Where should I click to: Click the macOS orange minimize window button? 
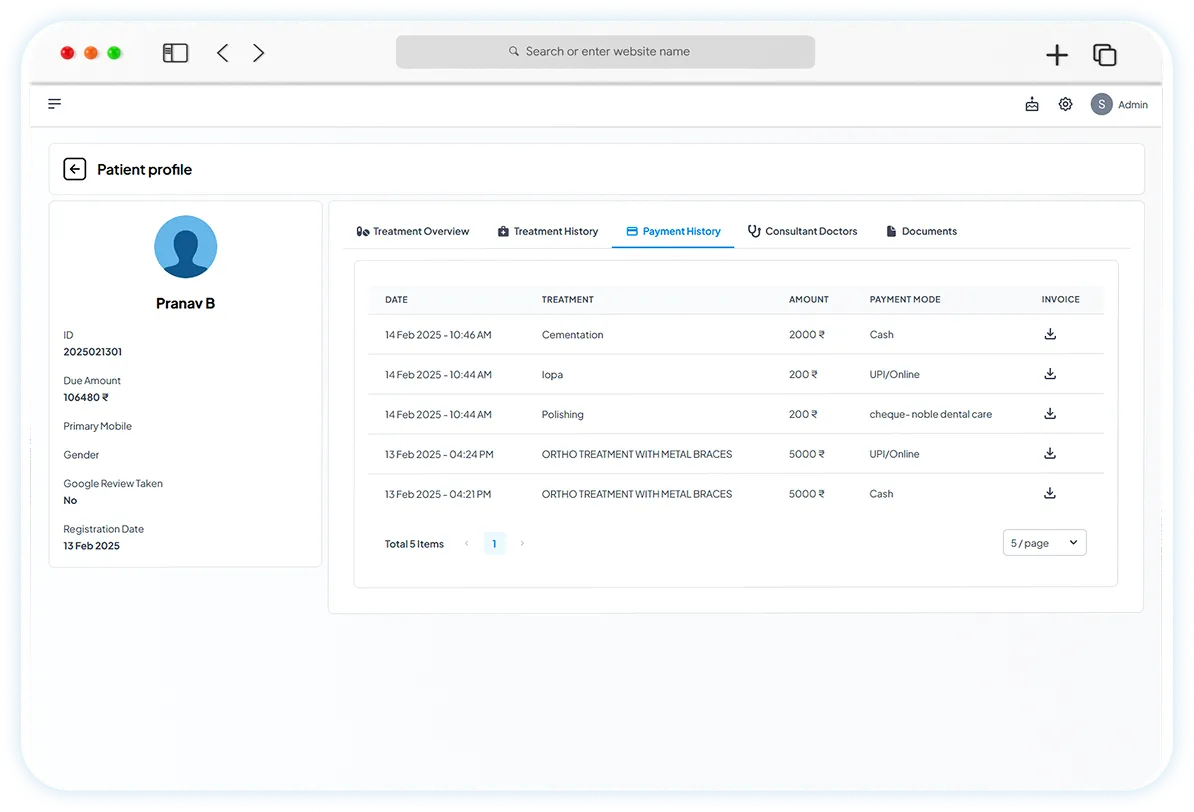[x=91, y=53]
